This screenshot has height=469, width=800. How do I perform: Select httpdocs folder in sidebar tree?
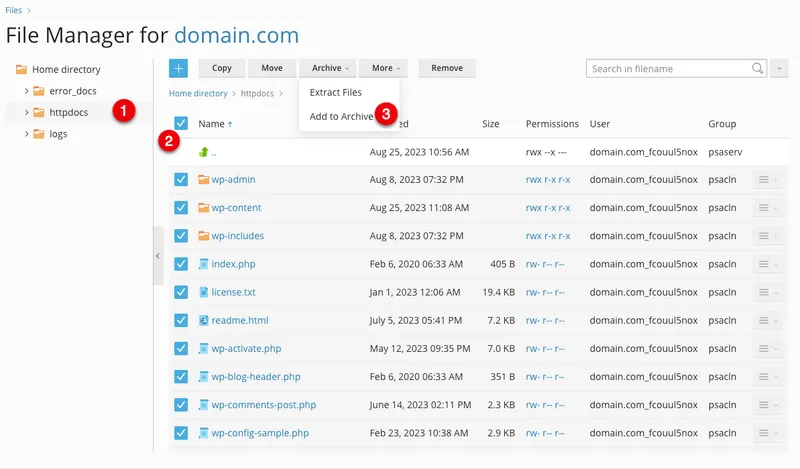[68, 112]
